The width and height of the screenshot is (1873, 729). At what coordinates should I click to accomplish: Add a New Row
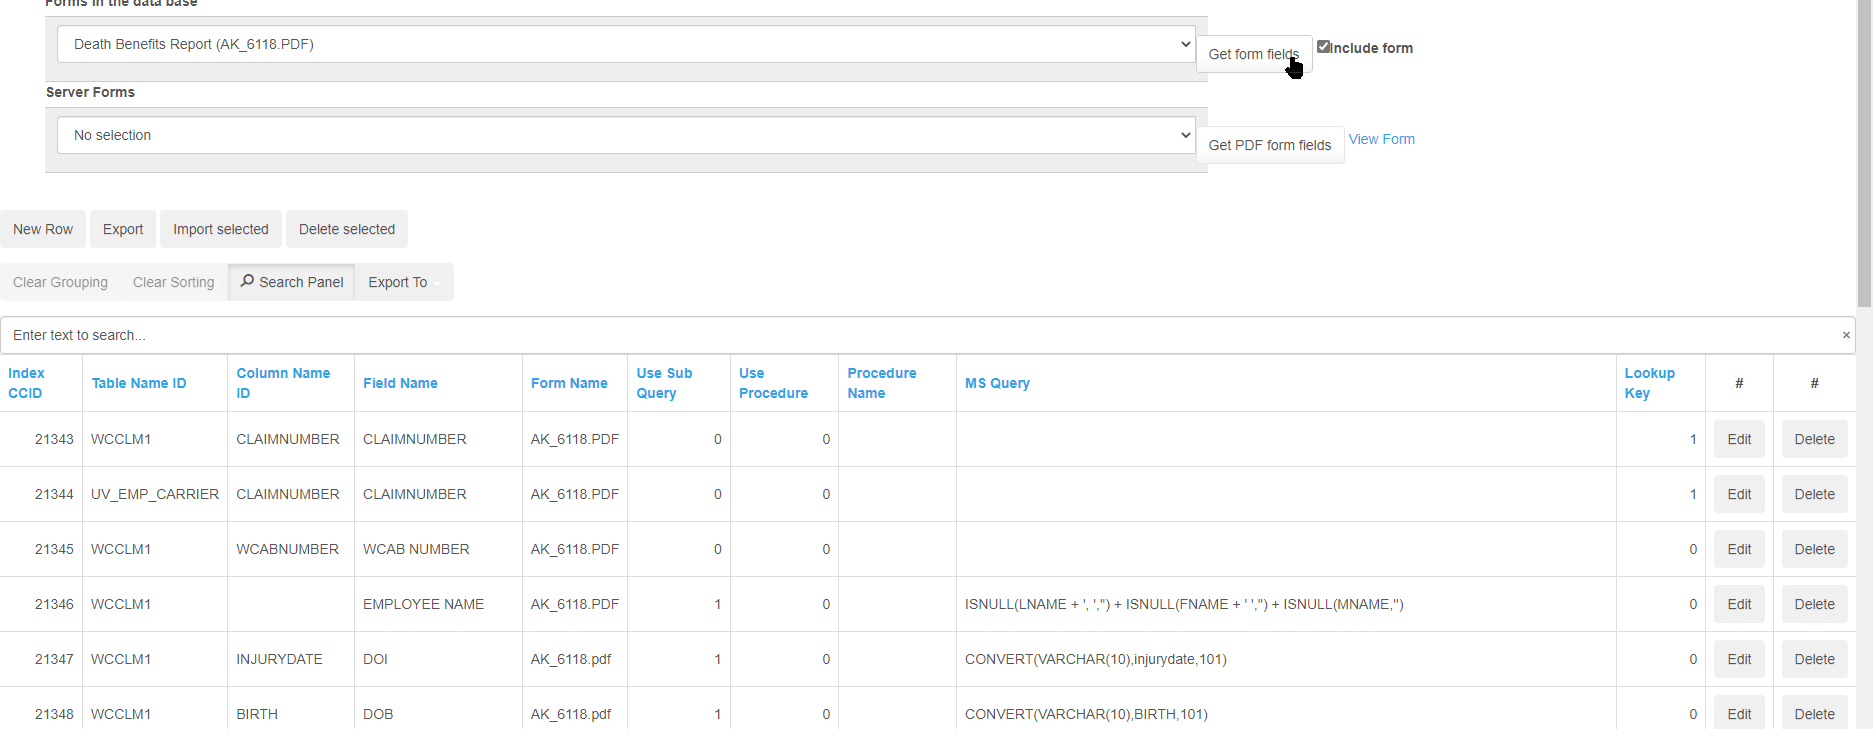pos(43,229)
